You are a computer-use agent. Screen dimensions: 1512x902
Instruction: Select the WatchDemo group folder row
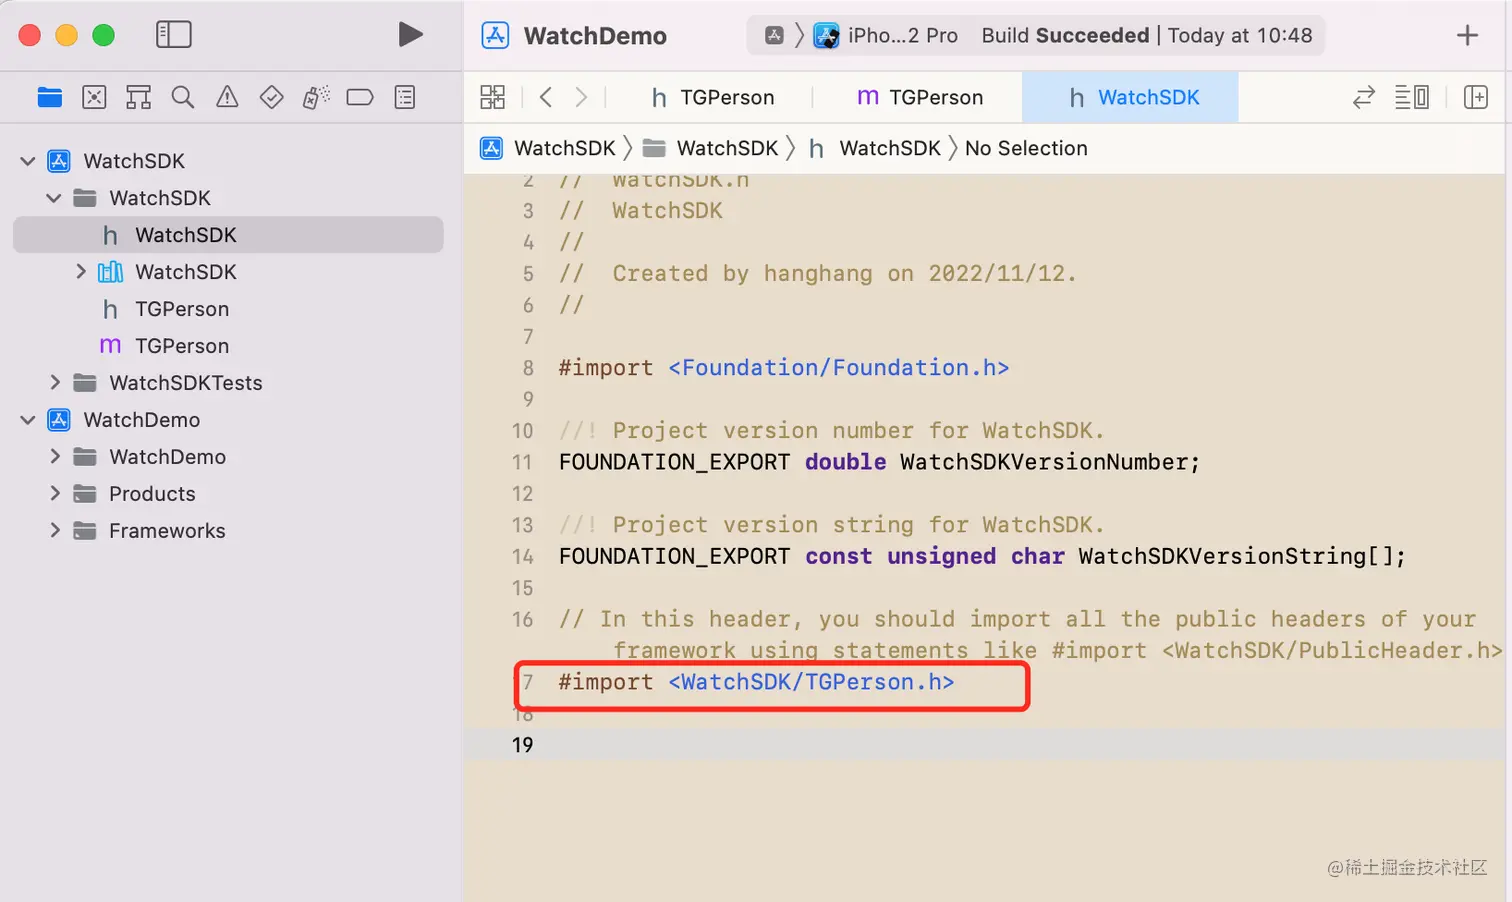(228, 457)
